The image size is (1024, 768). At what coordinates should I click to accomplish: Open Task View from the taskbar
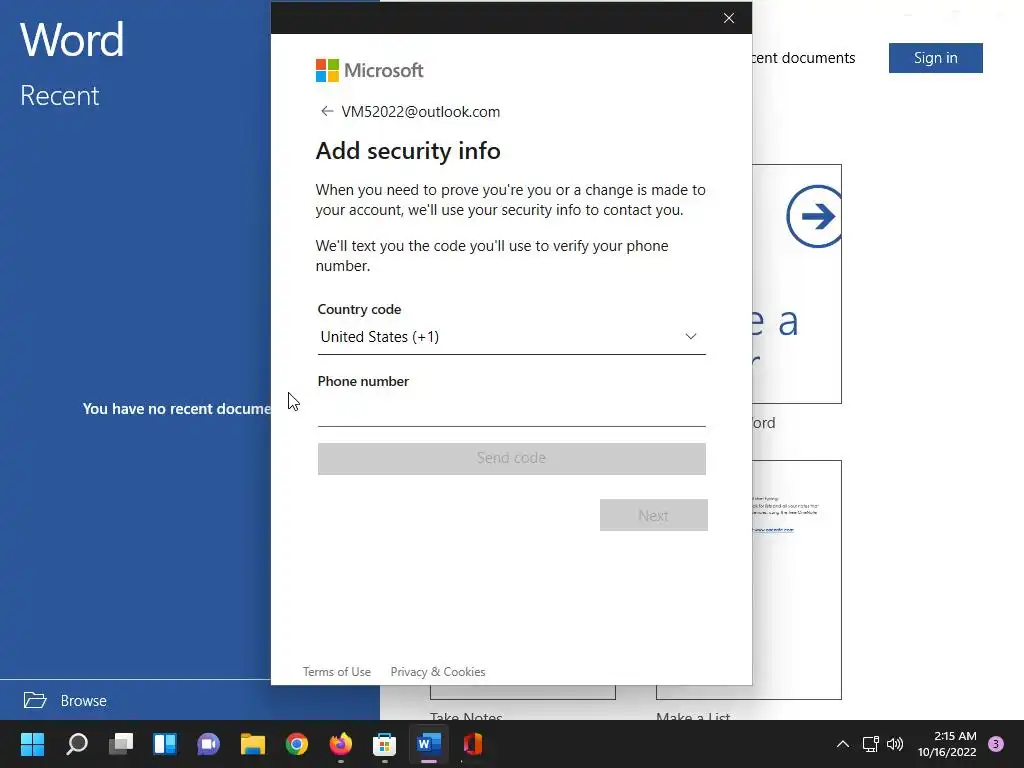[121, 744]
